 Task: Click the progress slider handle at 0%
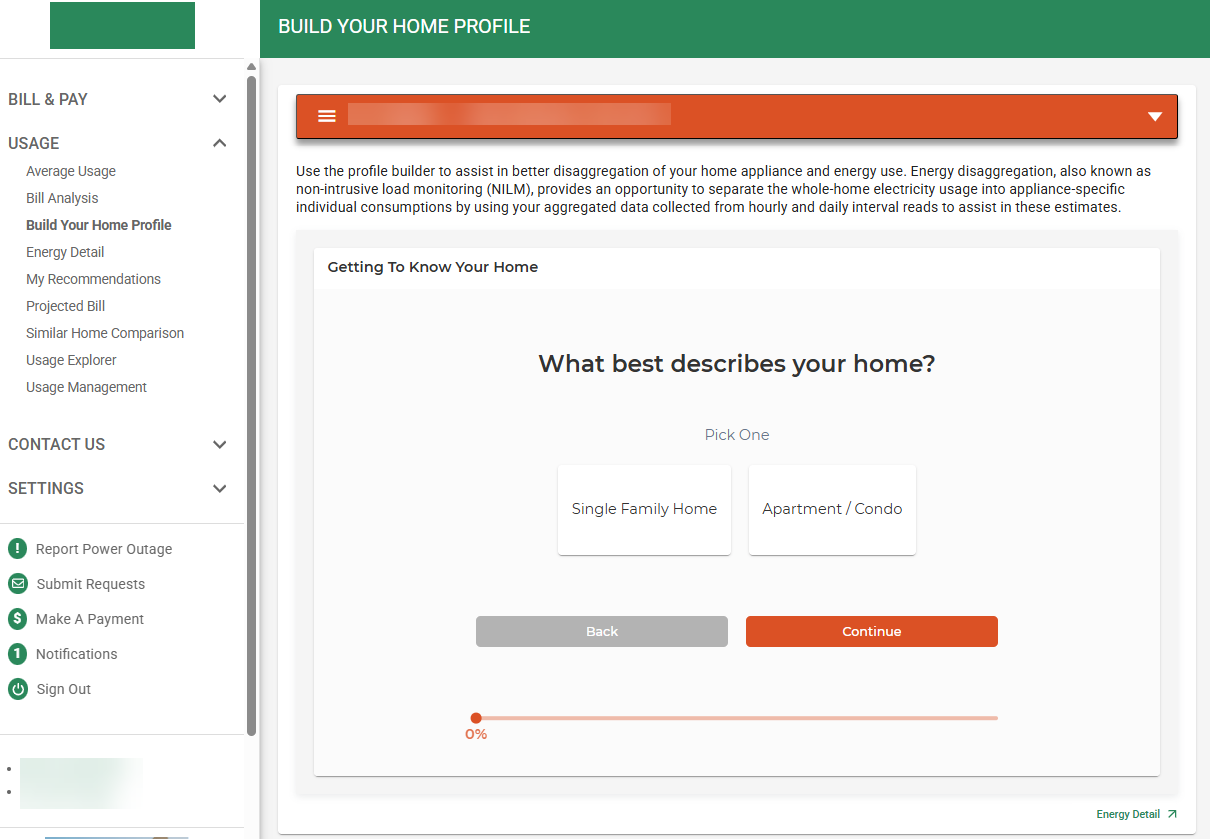point(476,718)
